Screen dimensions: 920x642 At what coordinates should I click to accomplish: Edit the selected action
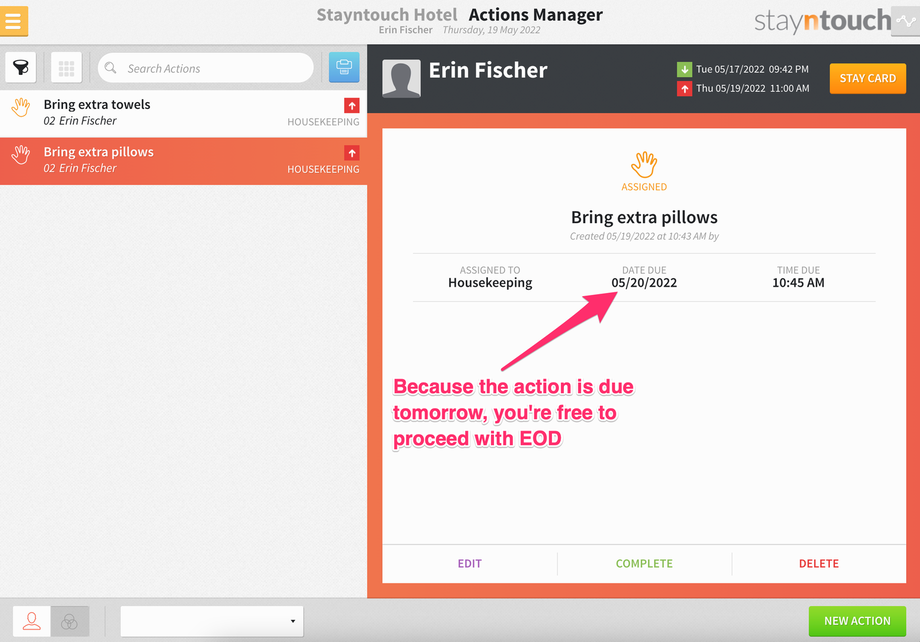click(x=469, y=563)
